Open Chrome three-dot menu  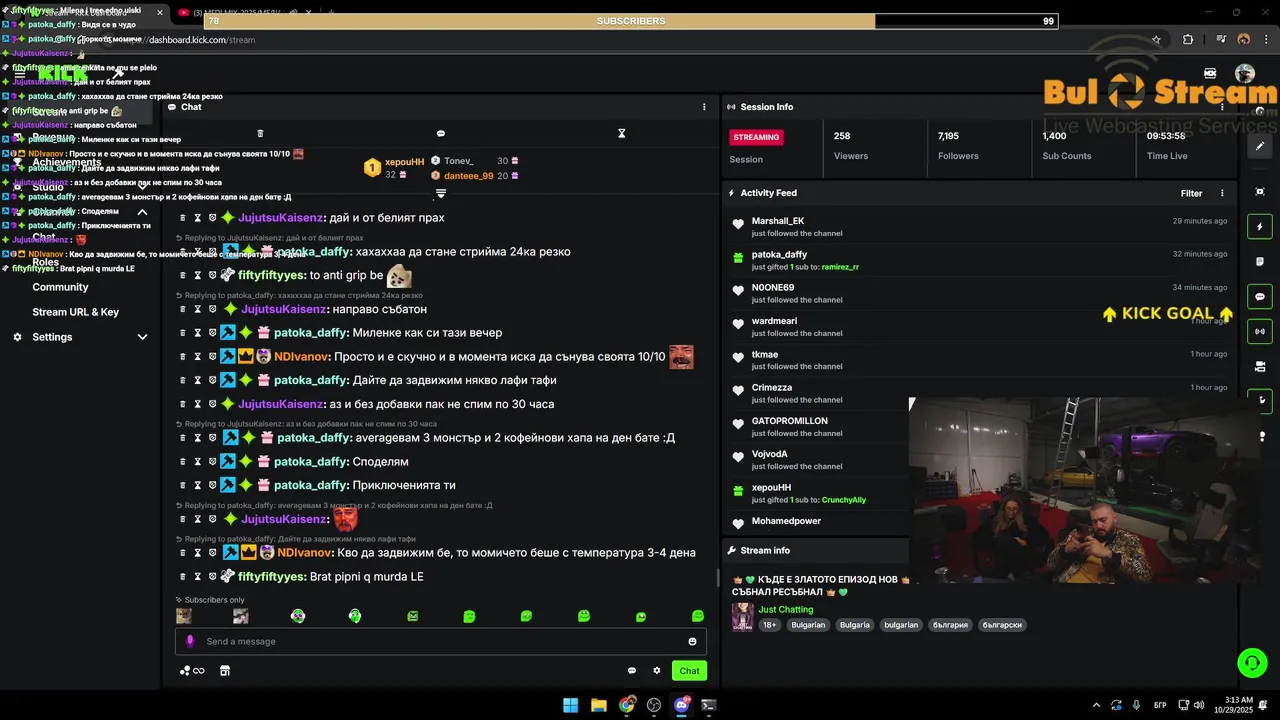point(1266,40)
